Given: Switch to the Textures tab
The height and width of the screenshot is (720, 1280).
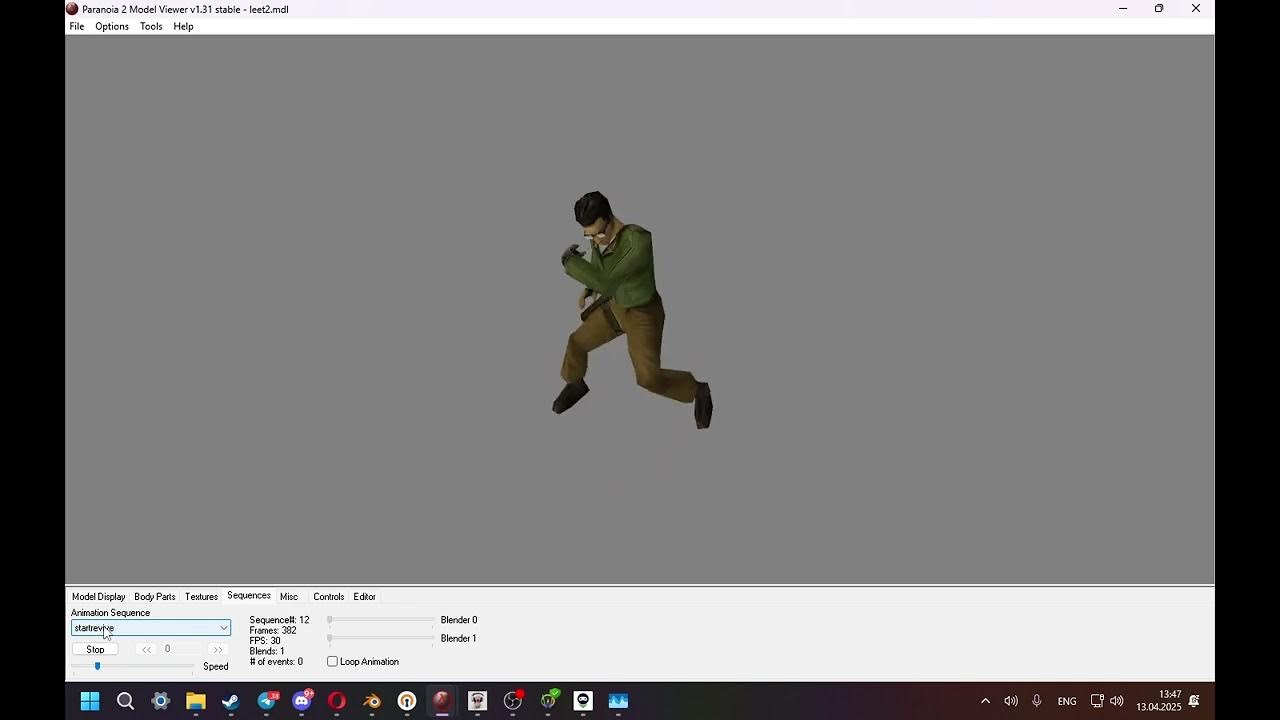Looking at the screenshot, I should (201, 597).
